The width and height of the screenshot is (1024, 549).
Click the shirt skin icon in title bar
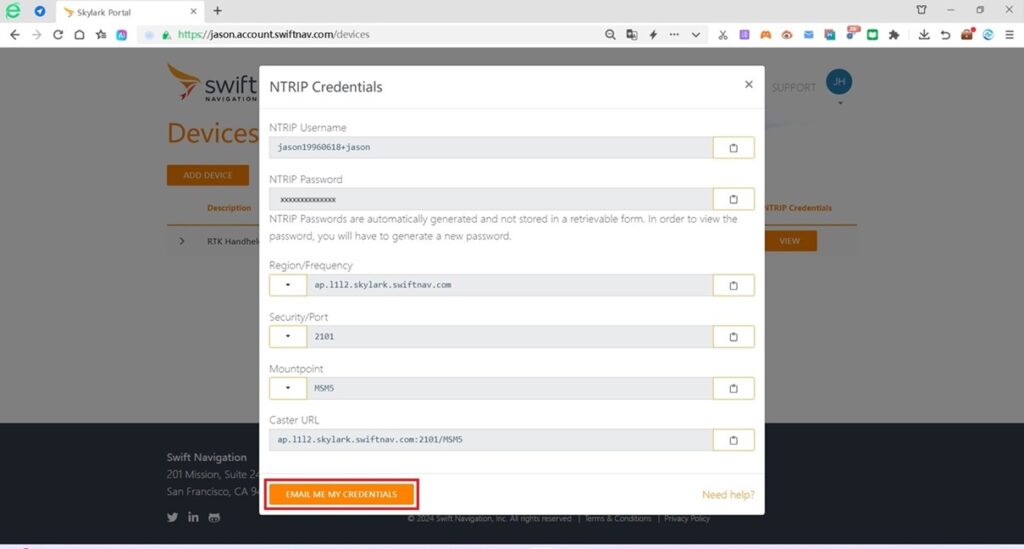click(921, 10)
